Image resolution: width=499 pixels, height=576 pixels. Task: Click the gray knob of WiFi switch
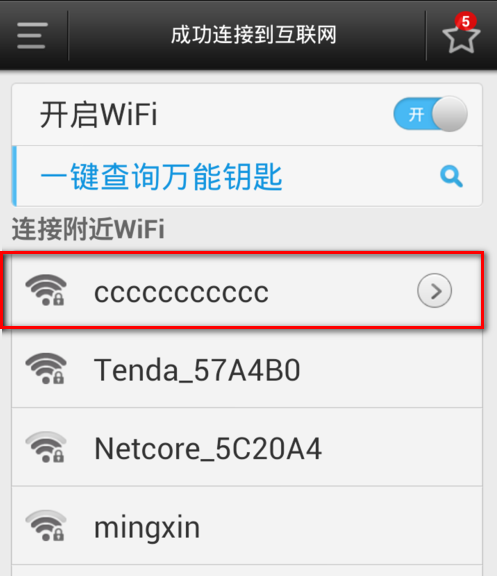(x=449, y=114)
